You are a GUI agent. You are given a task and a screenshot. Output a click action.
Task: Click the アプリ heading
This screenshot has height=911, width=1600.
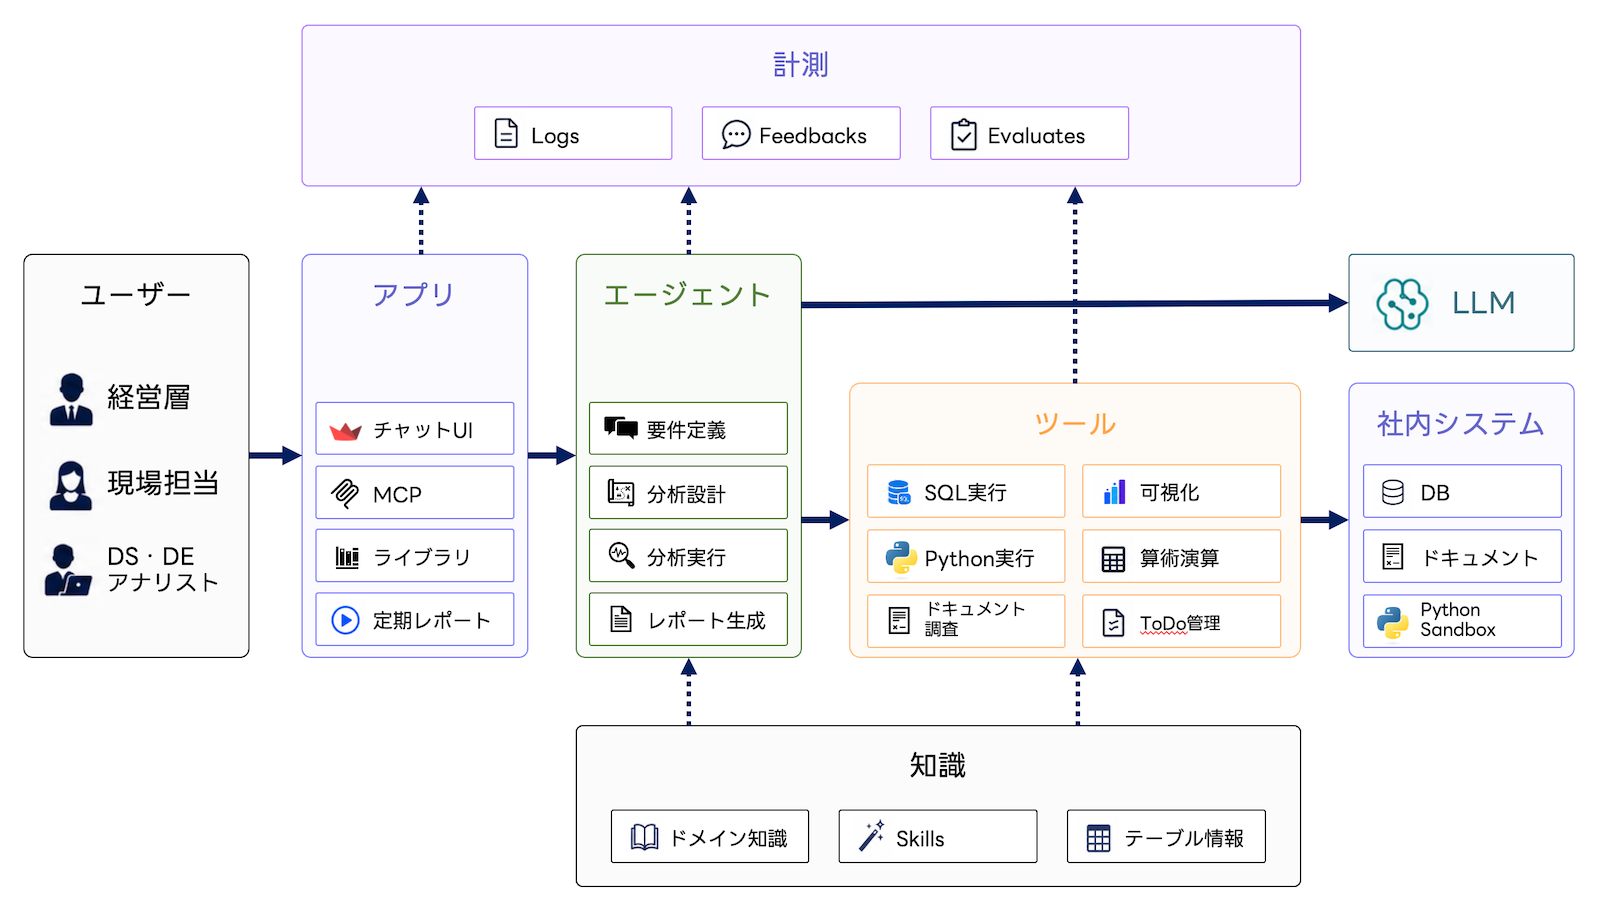click(414, 295)
